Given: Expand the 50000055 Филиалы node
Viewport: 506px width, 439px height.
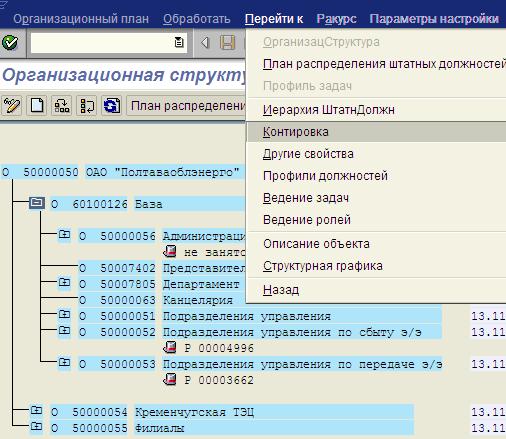Looking at the screenshot, I should pyautogui.click(x=36, y=426).
